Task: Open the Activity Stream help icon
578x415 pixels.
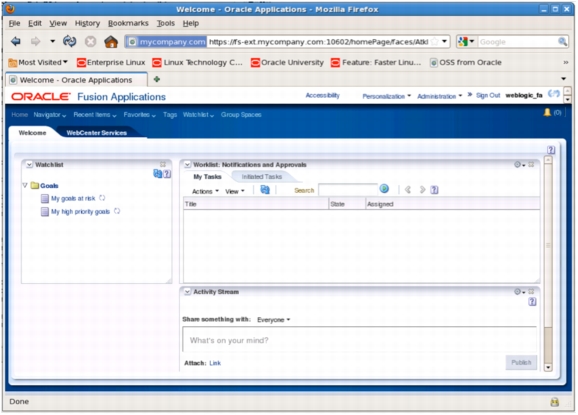Action: tap(532, 301)
